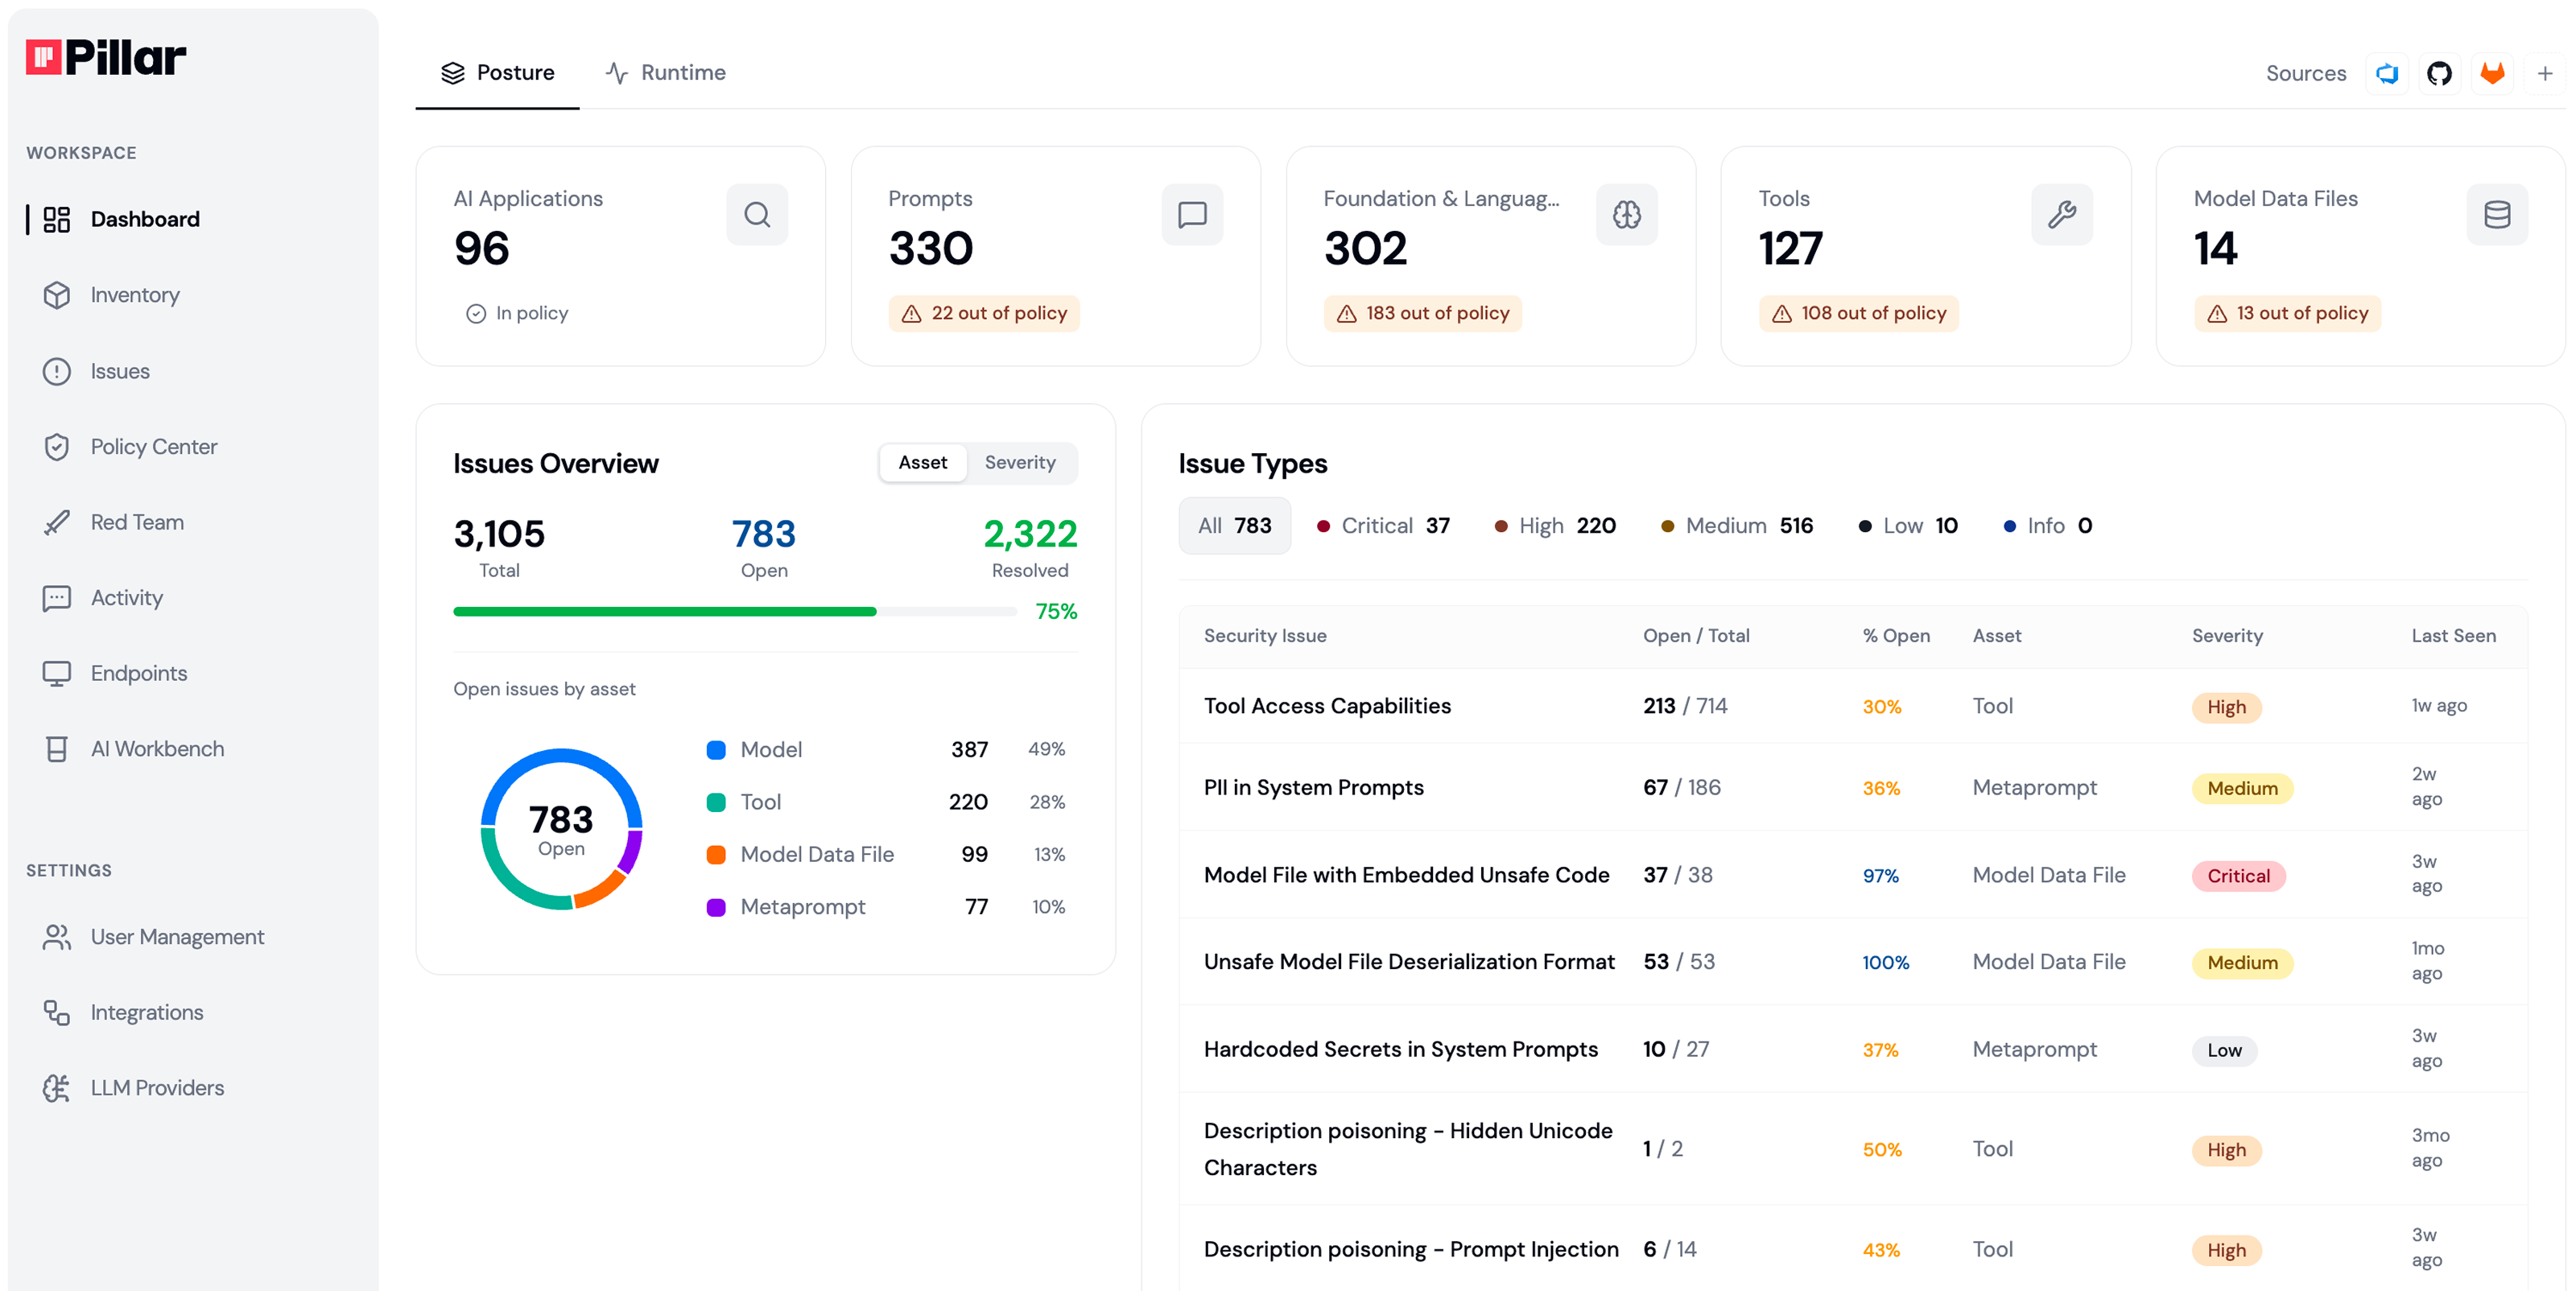Click the Policy Center shield icon
This screenshot has height=1291, width=2576.
[x=57, y=446]
